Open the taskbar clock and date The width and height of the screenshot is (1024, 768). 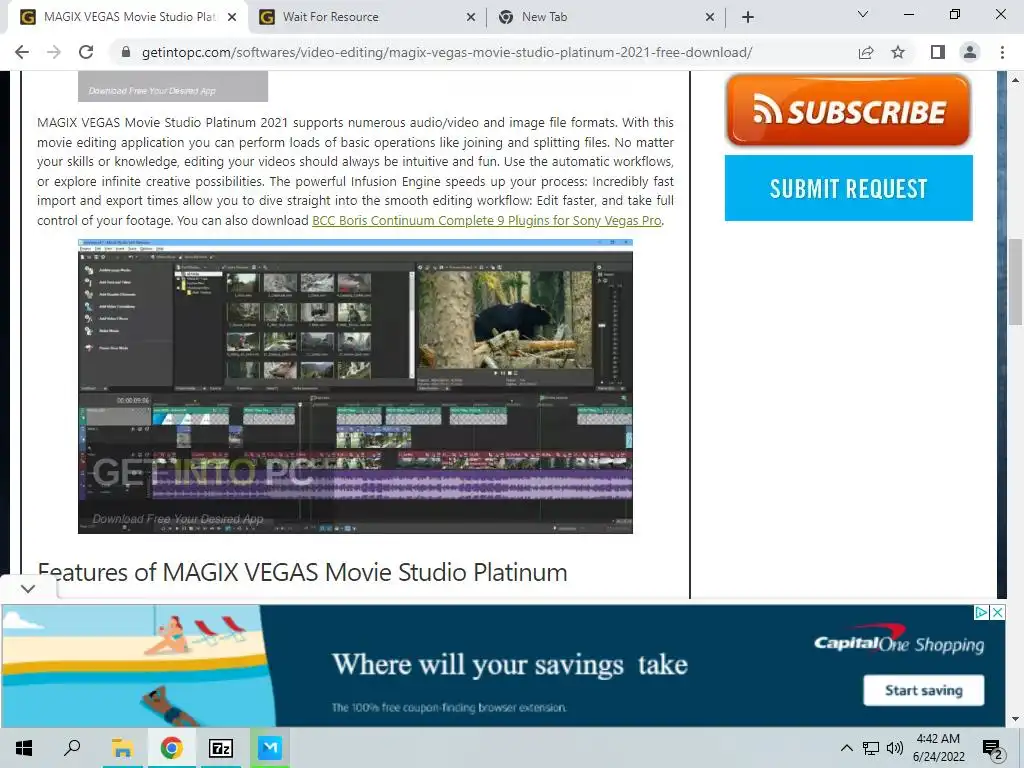point(938,748)
